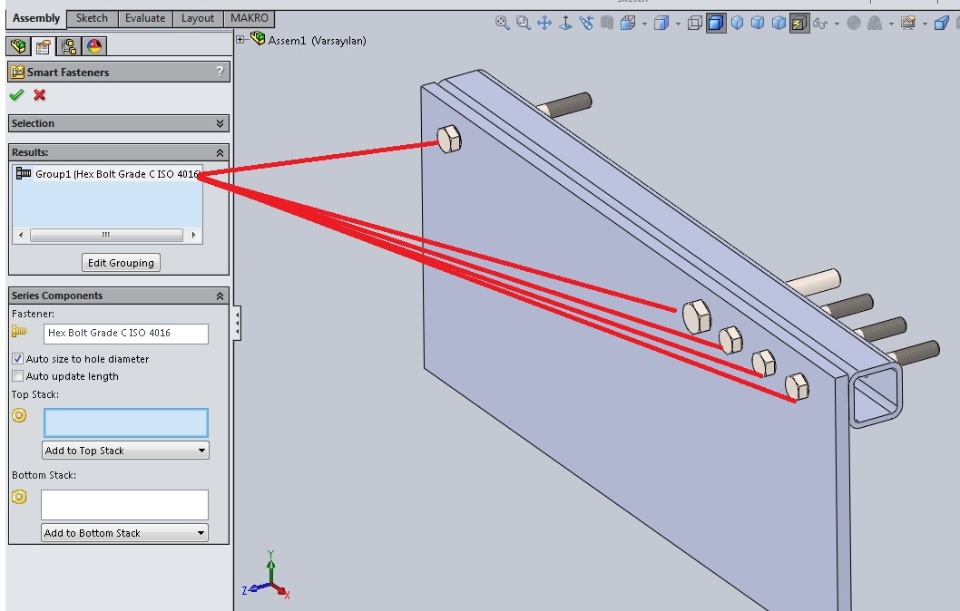Switch to the Sketch tab
The image size is (960, 611).
(92, 18)
